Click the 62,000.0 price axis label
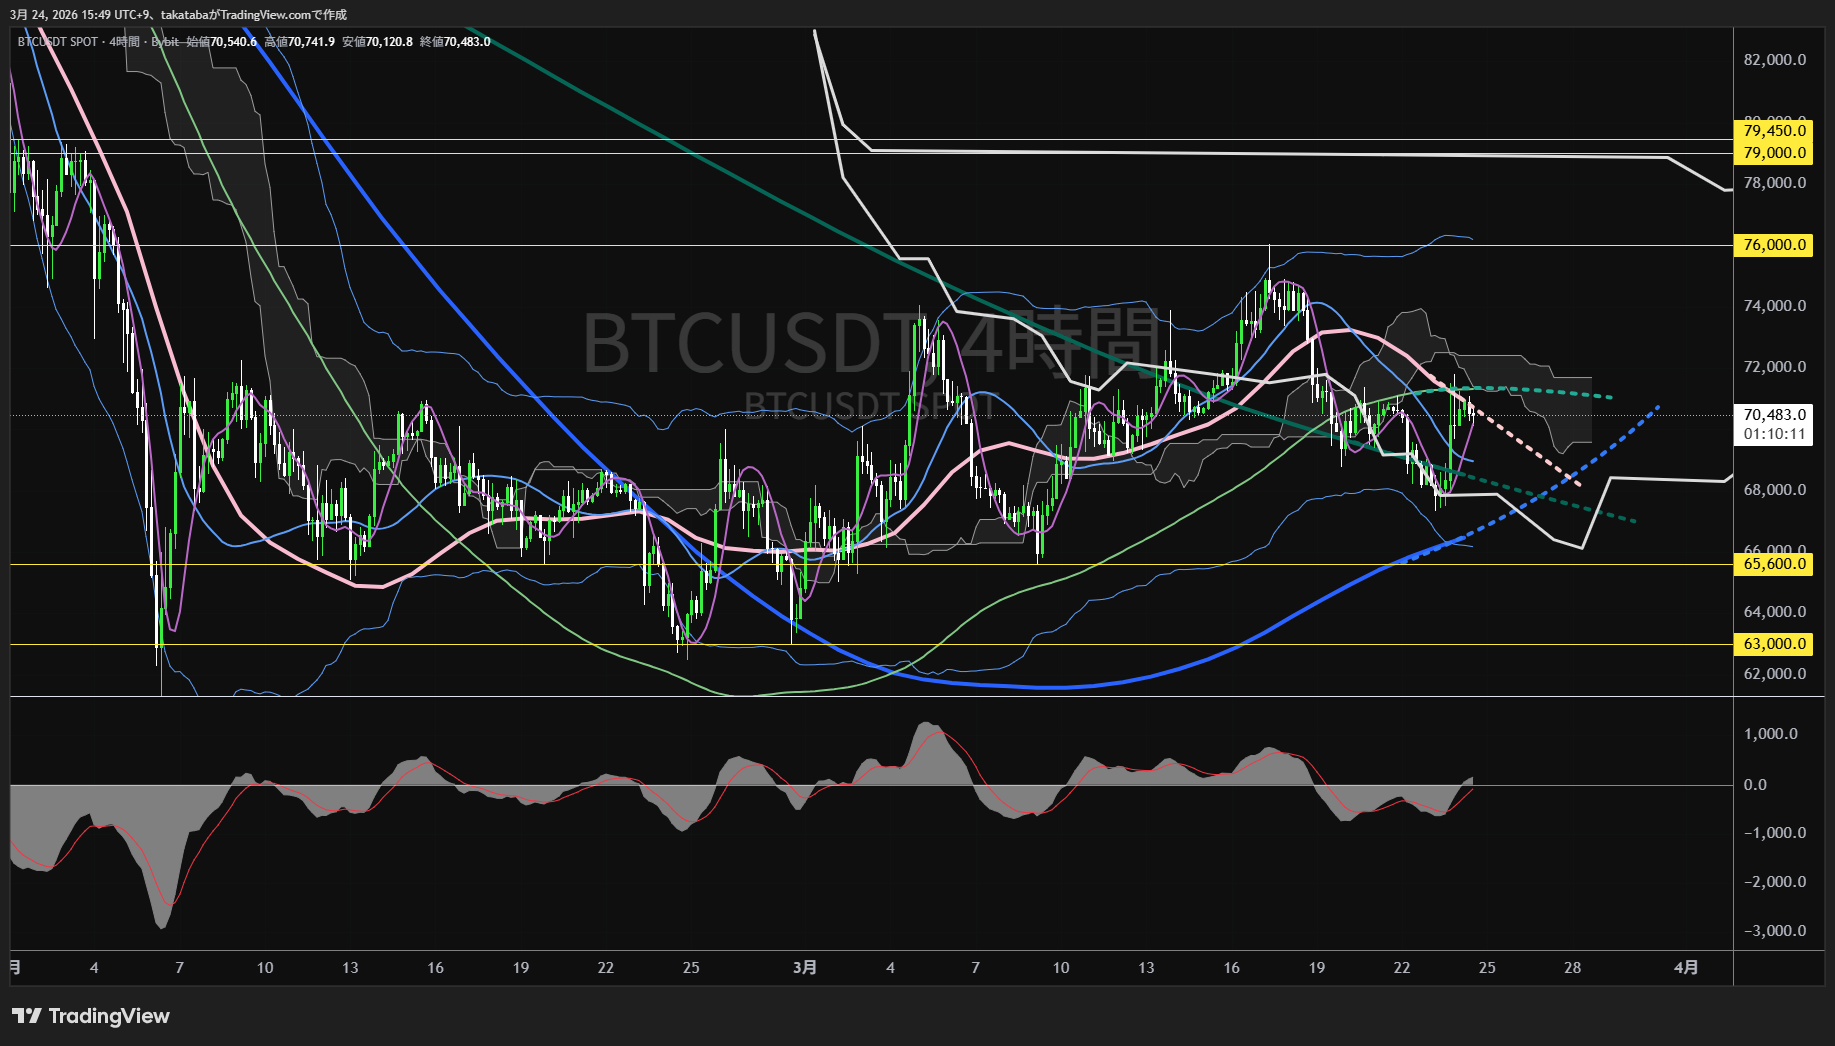The width and height of the screenshot is (1835, 1046). [1775, 674]
